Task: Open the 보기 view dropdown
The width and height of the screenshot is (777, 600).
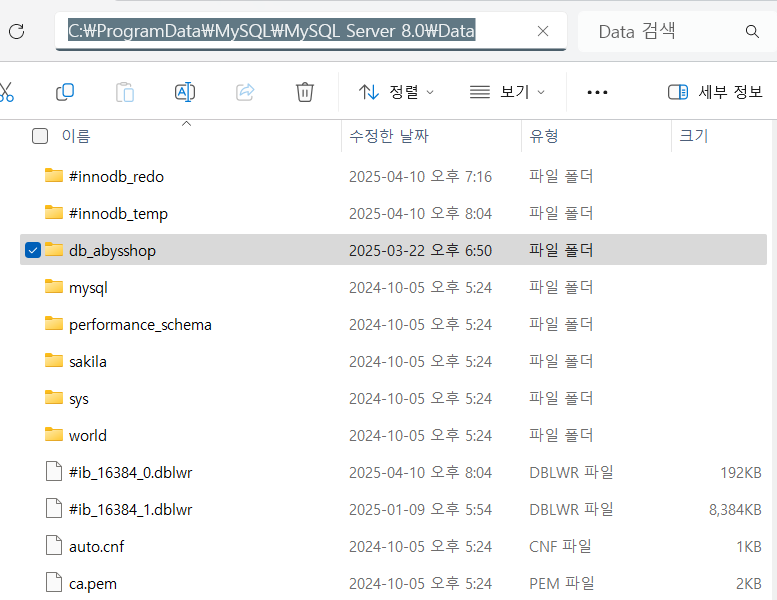Action: tap(507, 92)
